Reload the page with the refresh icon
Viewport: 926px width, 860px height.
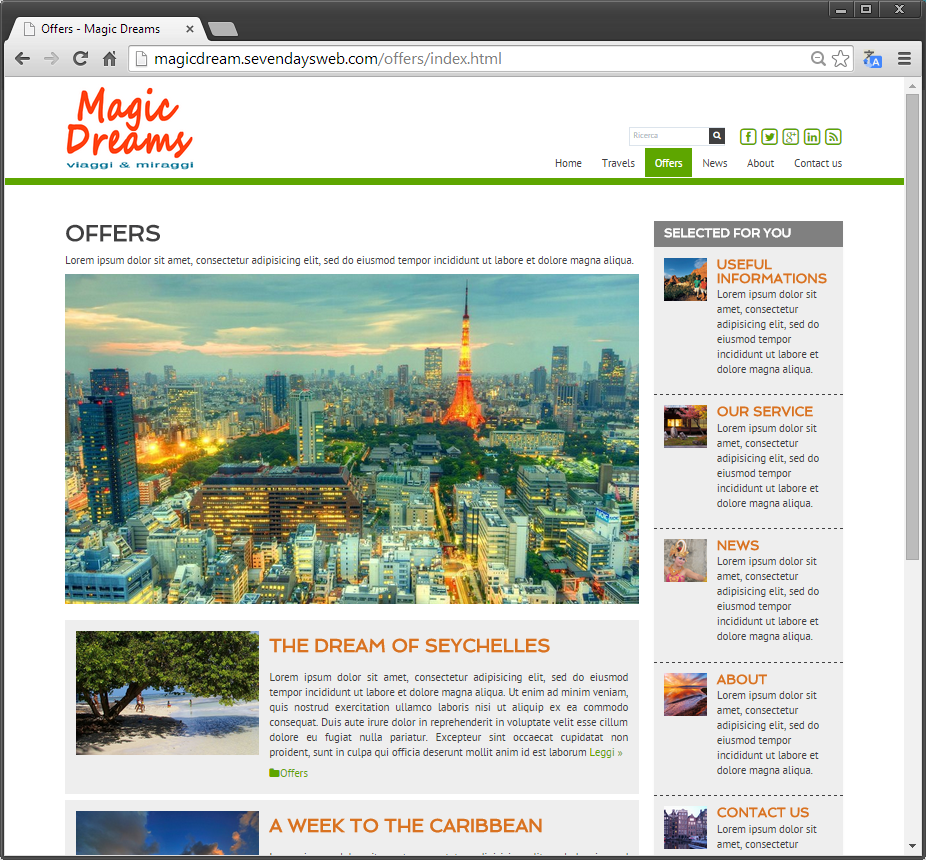[x=80, y=58]
